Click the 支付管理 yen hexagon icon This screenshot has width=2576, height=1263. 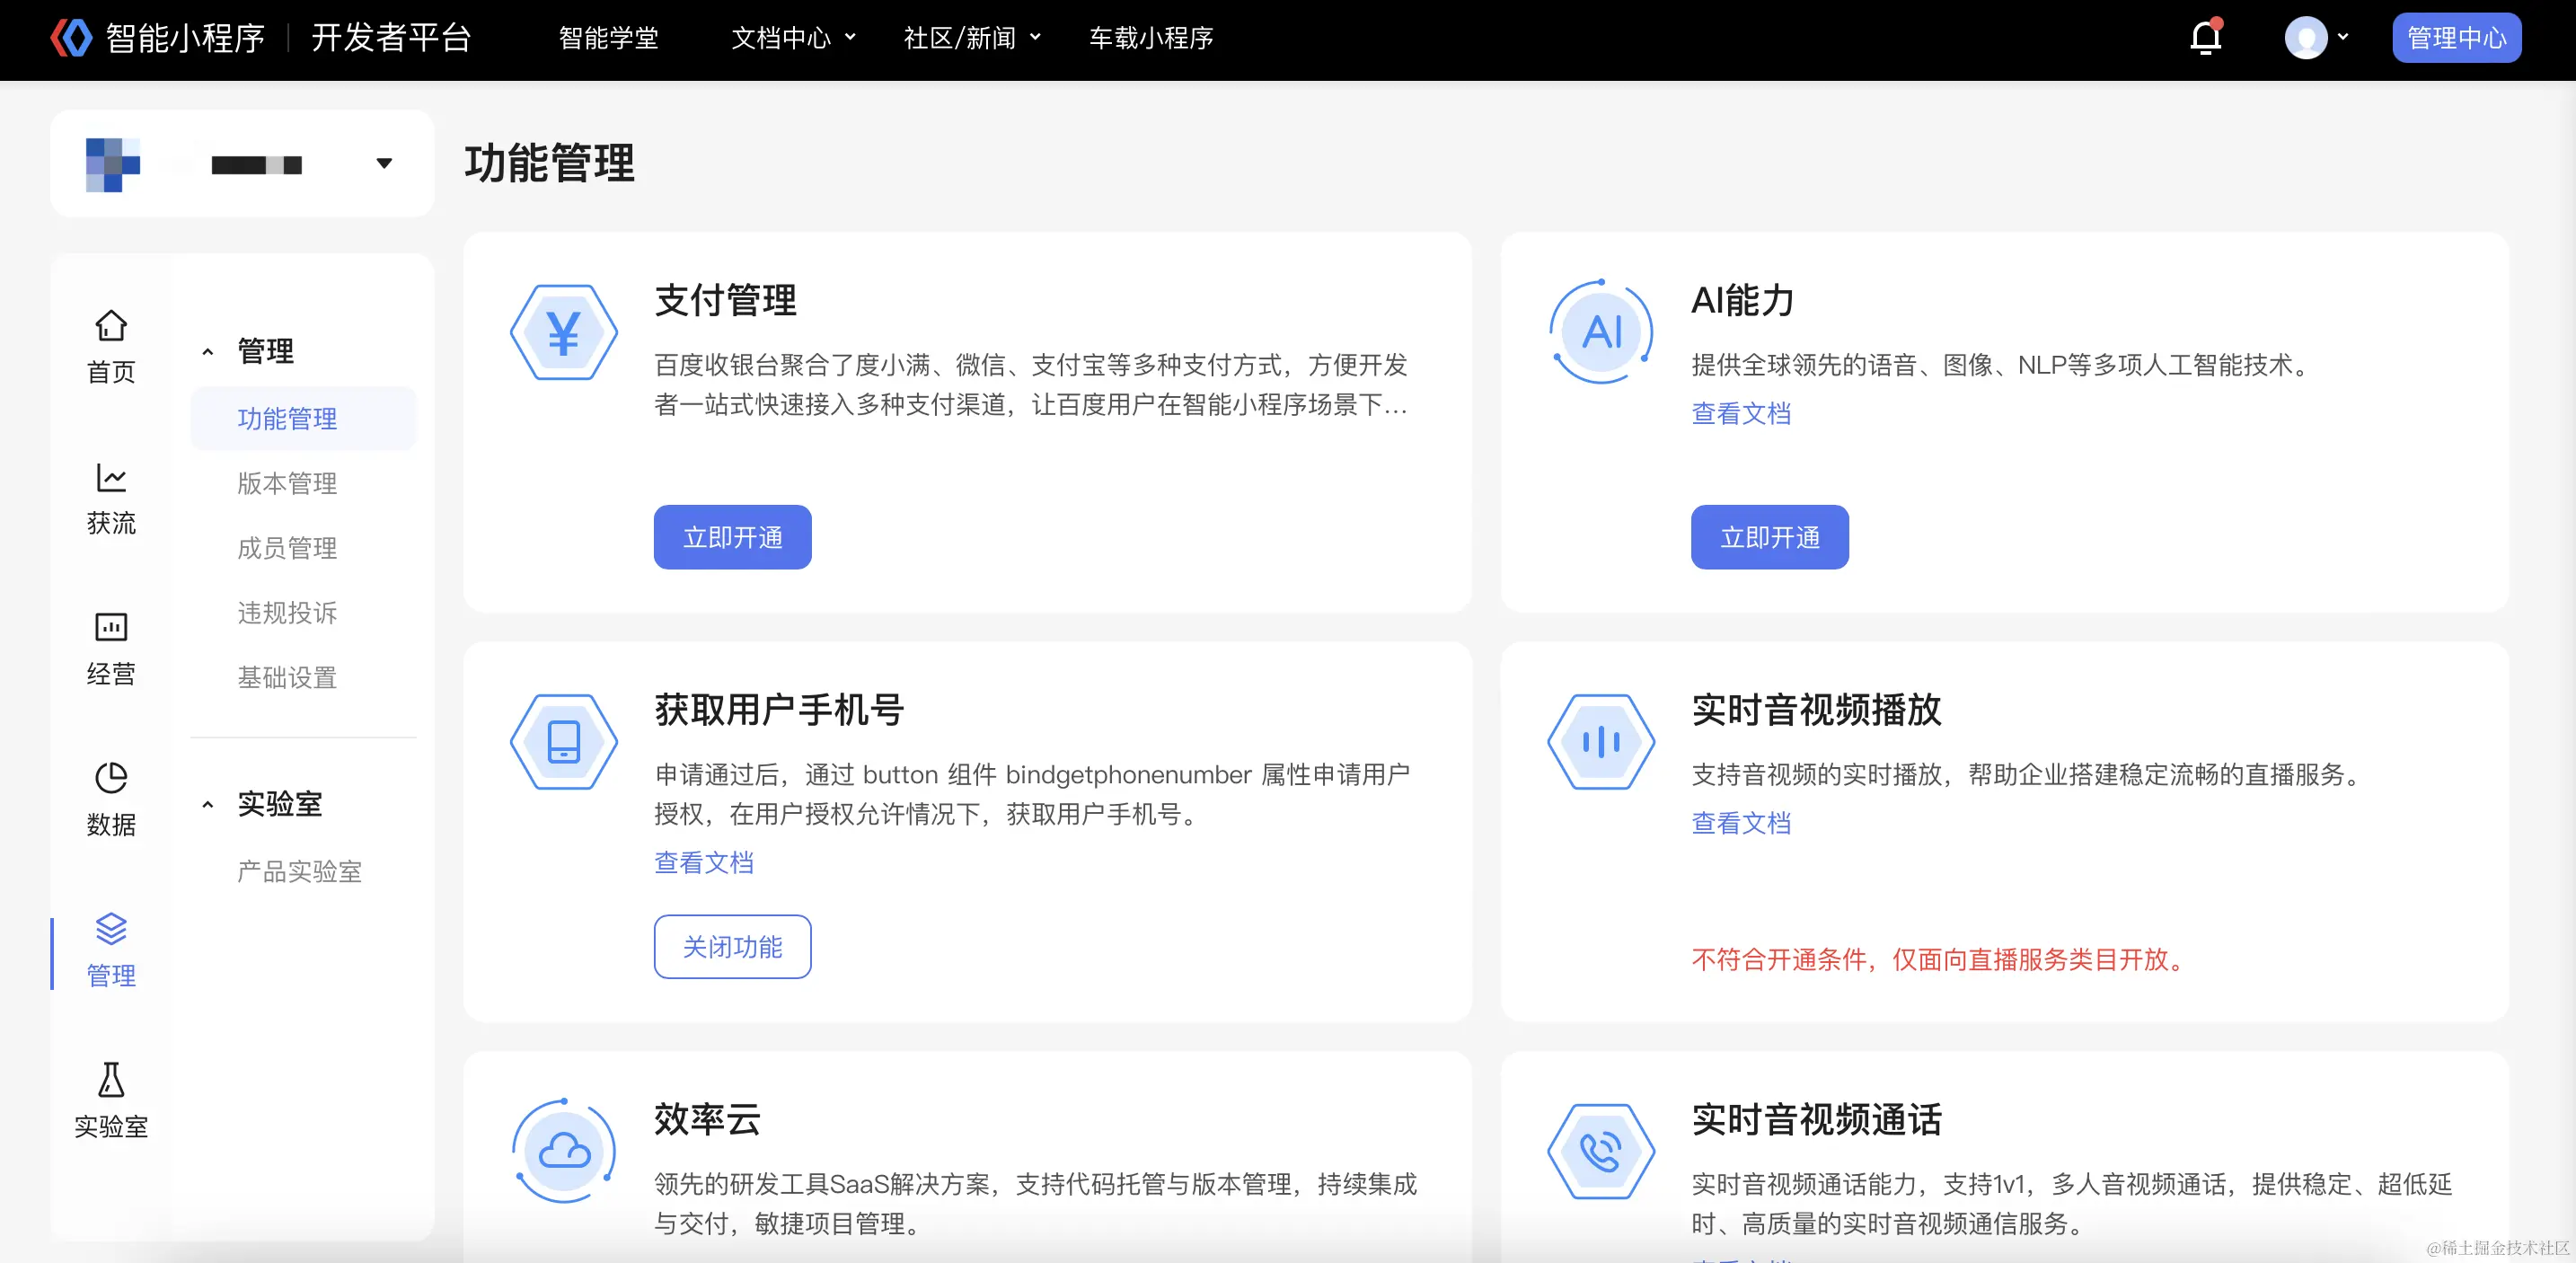[564, 333]
